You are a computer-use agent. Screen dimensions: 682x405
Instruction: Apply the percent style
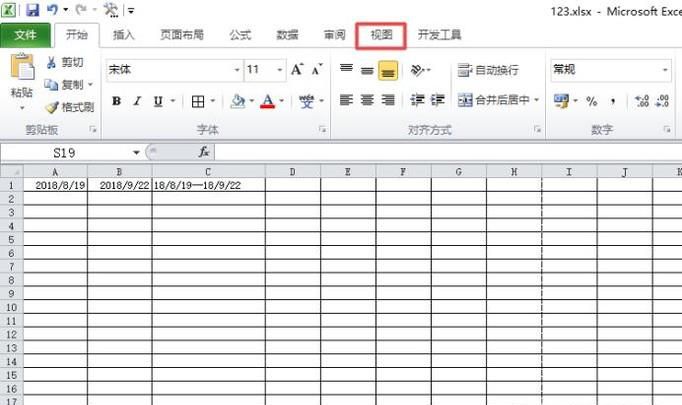pos(592,101)
